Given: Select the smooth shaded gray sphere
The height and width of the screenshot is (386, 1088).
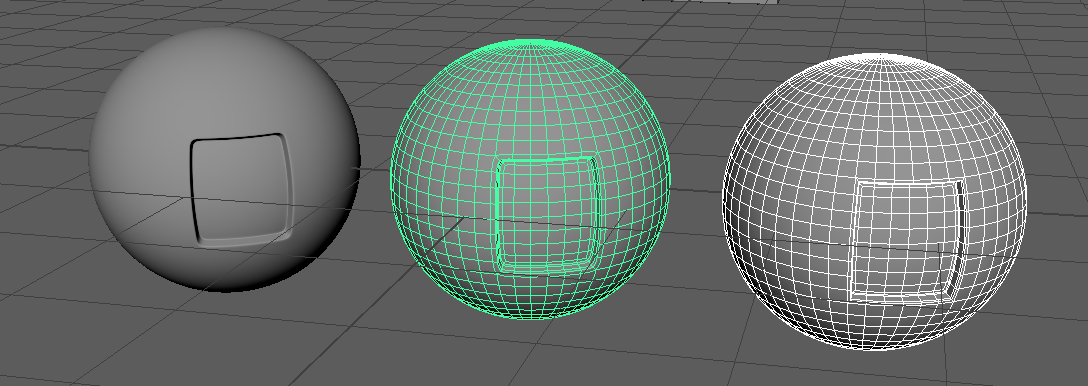Looking at the screenshot, I should tap(224, 158).
